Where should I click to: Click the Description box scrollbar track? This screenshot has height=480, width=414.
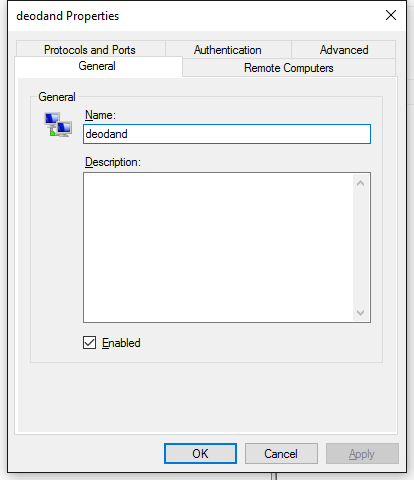pyautogui.click(x=360, y=248)
